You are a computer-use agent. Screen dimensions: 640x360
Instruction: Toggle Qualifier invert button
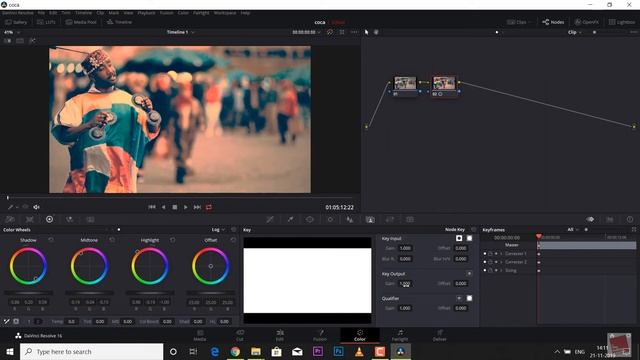(459, 298)
